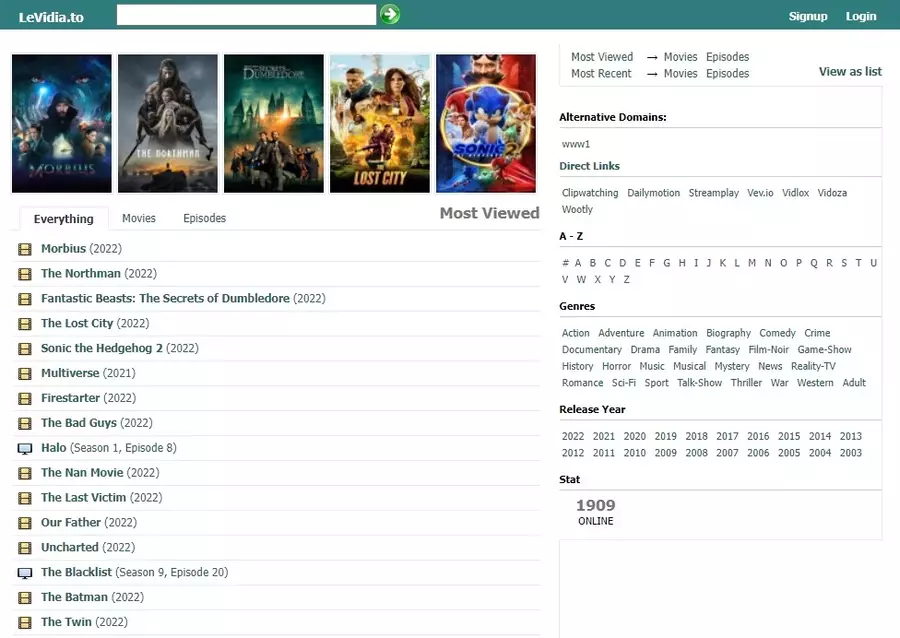Open the Login page
This screenshot has height=638, width=900.
[861, 16]
